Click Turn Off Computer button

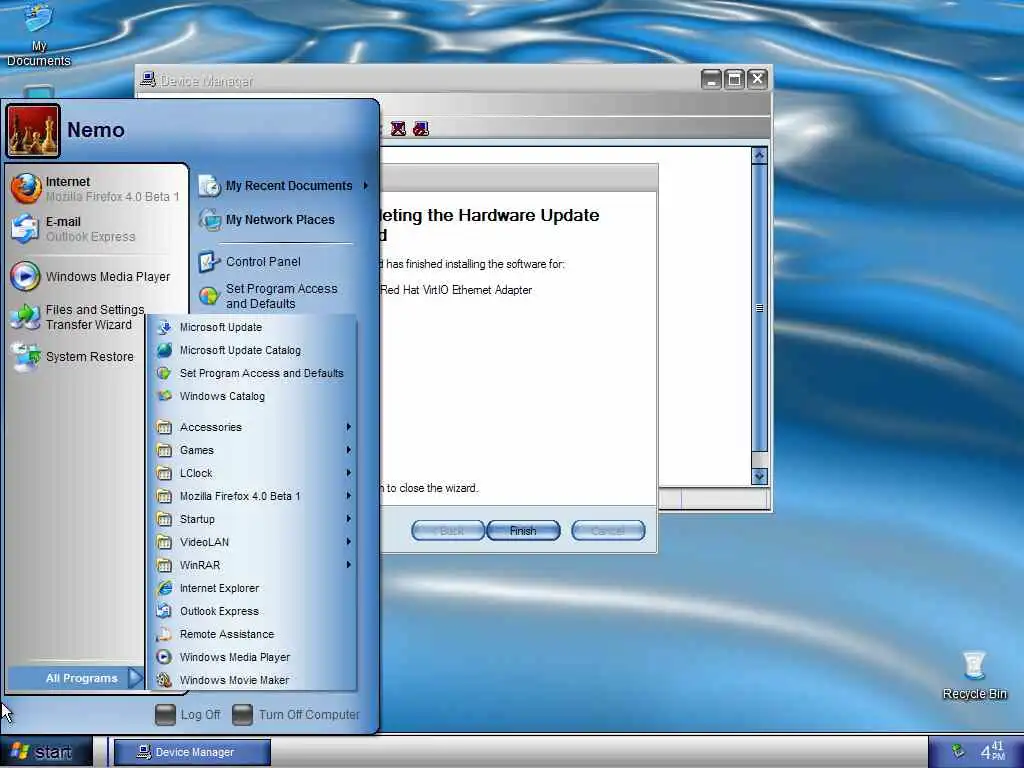point(296,714)
